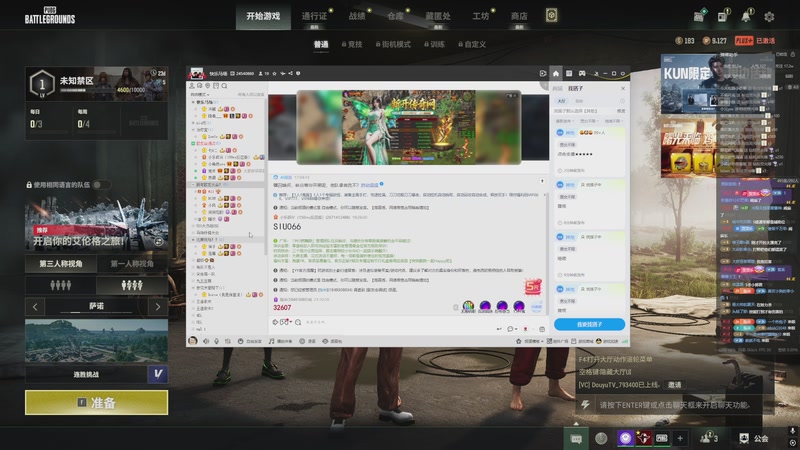The image size is (800, 450).
Task: Click the YY chat message input field
Action: [x=398, y=322]
